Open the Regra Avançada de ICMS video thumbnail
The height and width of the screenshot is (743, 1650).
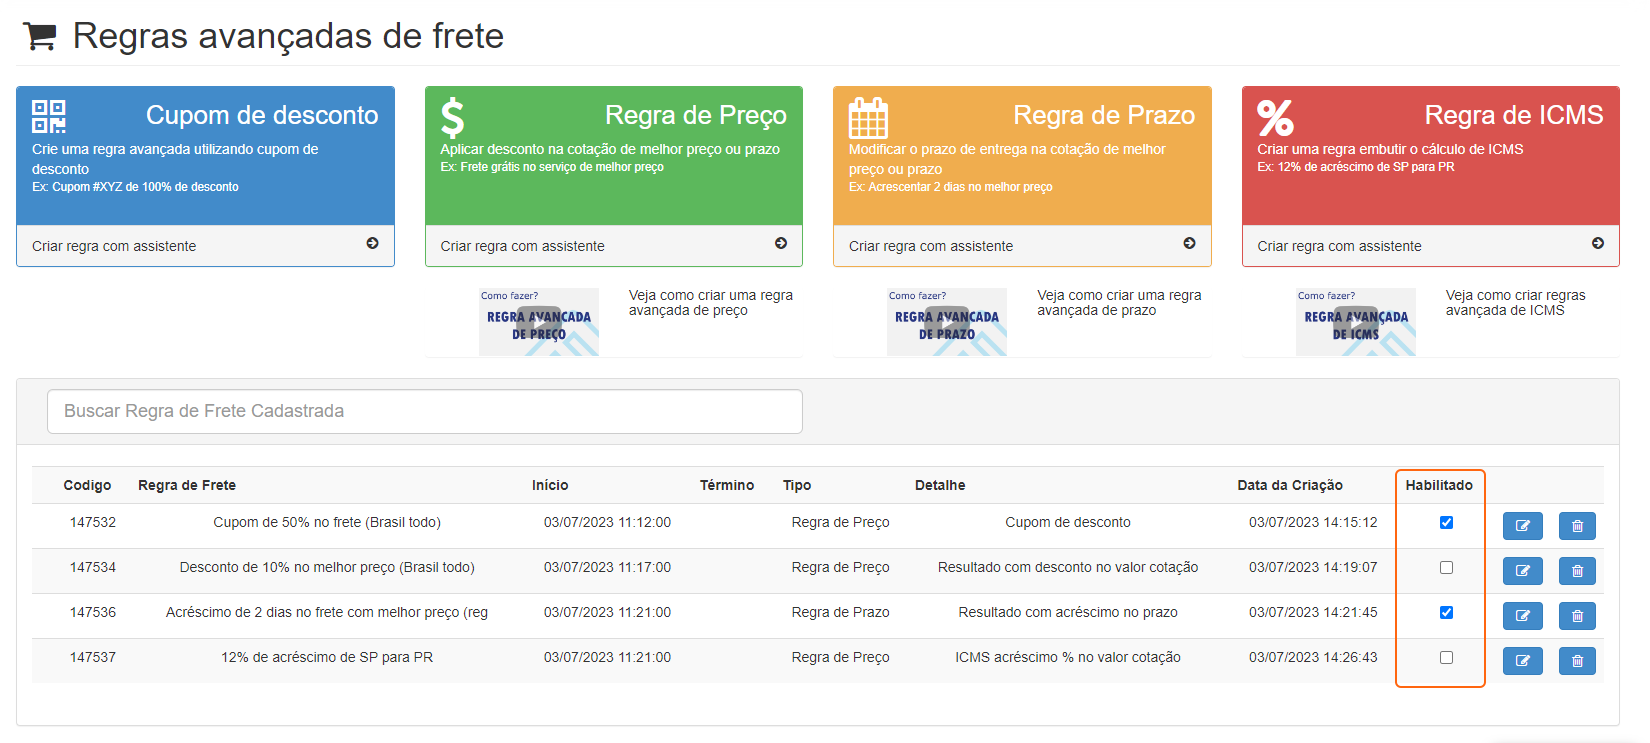(x=1355, y=322)
